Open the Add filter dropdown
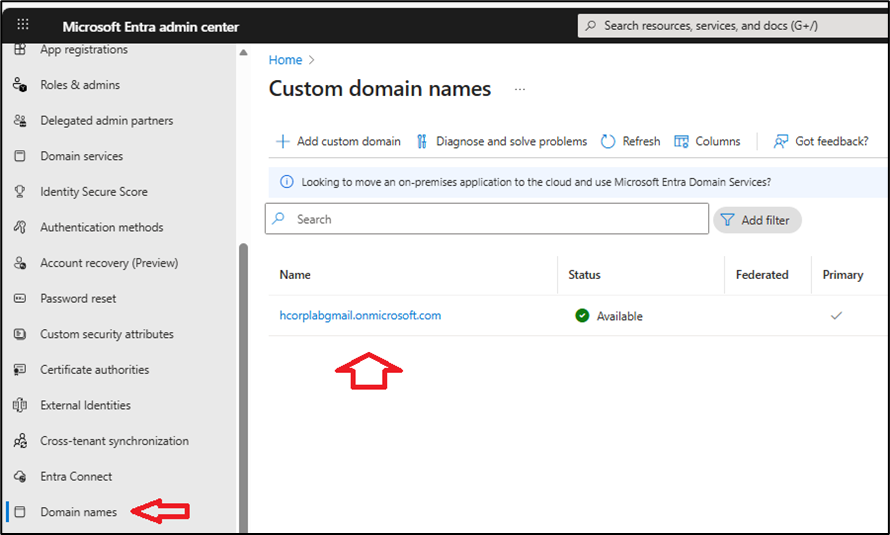Viewport: 890px width, 535px height. click(x=757, y=220)
